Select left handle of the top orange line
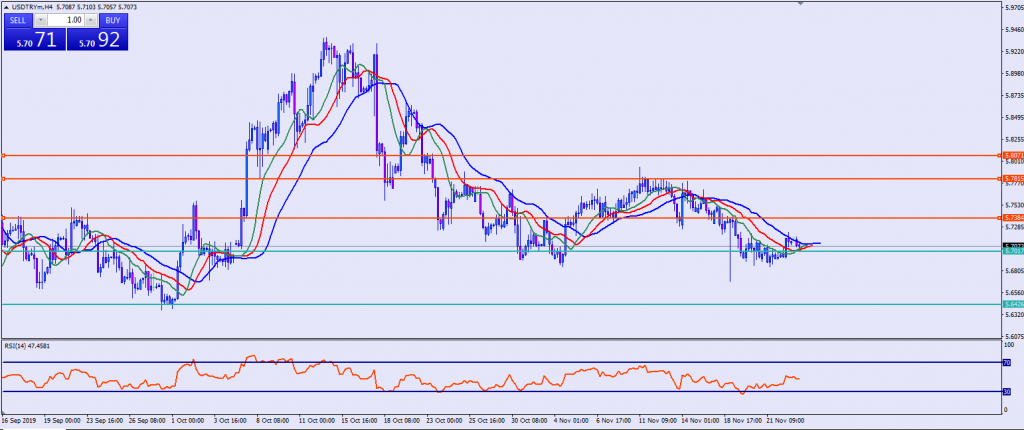 pyautogui.click(x=4, y=156)
